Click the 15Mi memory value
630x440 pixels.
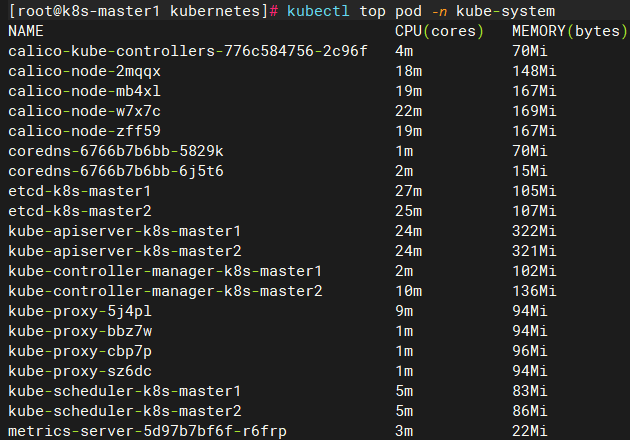530,171
